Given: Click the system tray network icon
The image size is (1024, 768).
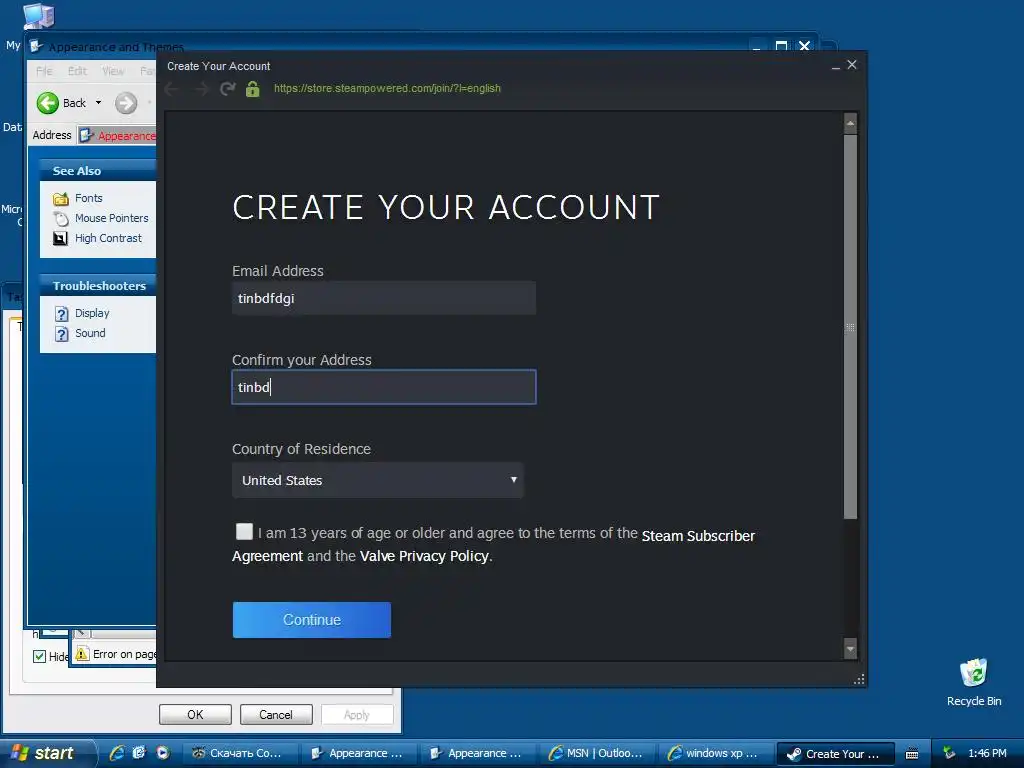Looking at the screenshot, I should point(950,753).
